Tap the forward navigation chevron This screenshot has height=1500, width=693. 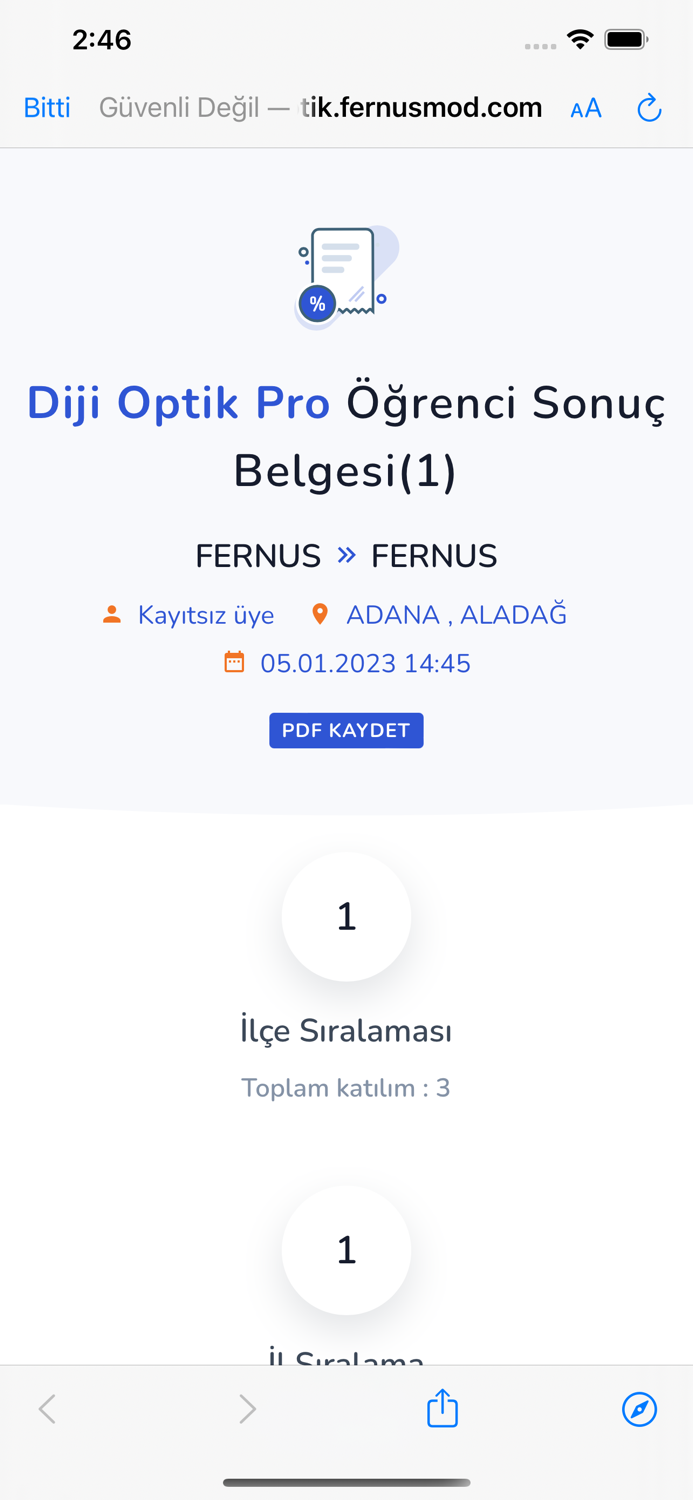[246, 1408]
